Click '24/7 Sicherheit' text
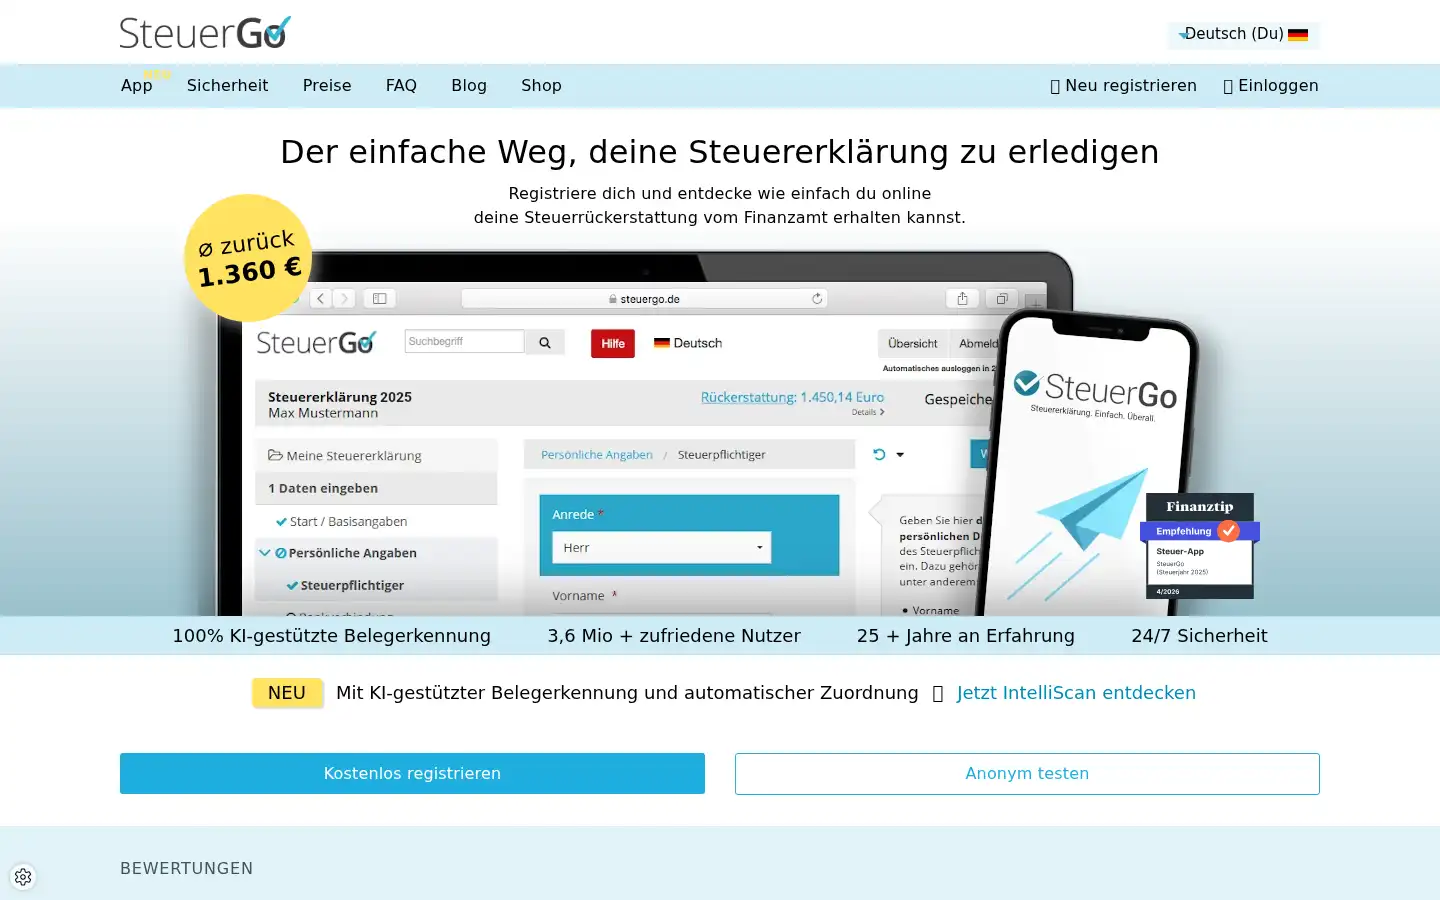The image size is (1440, 900). (1199, 636)
